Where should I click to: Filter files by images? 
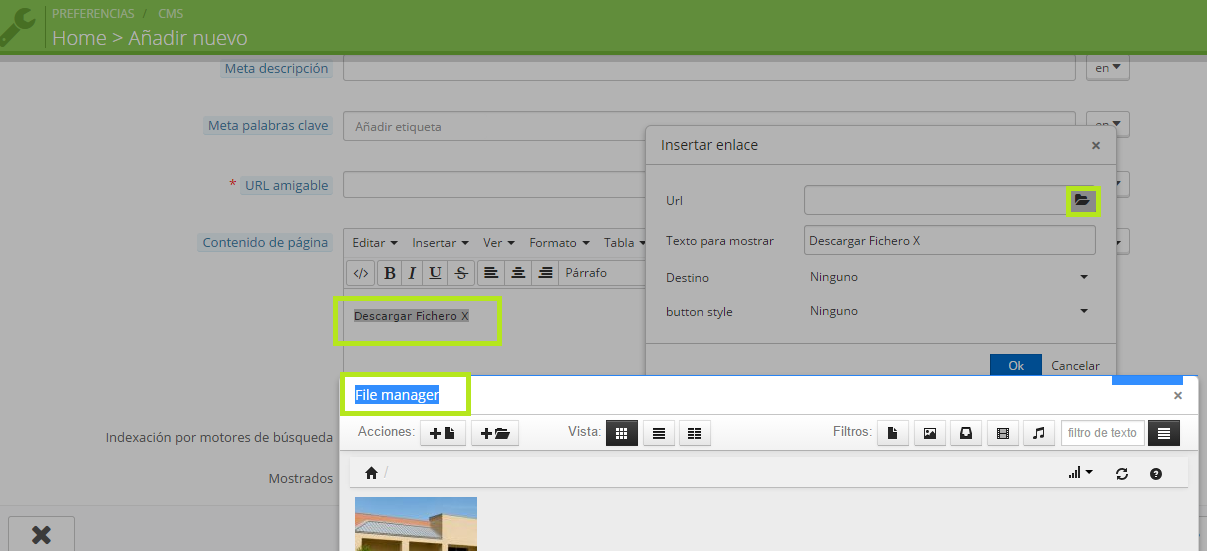[929, 433]
